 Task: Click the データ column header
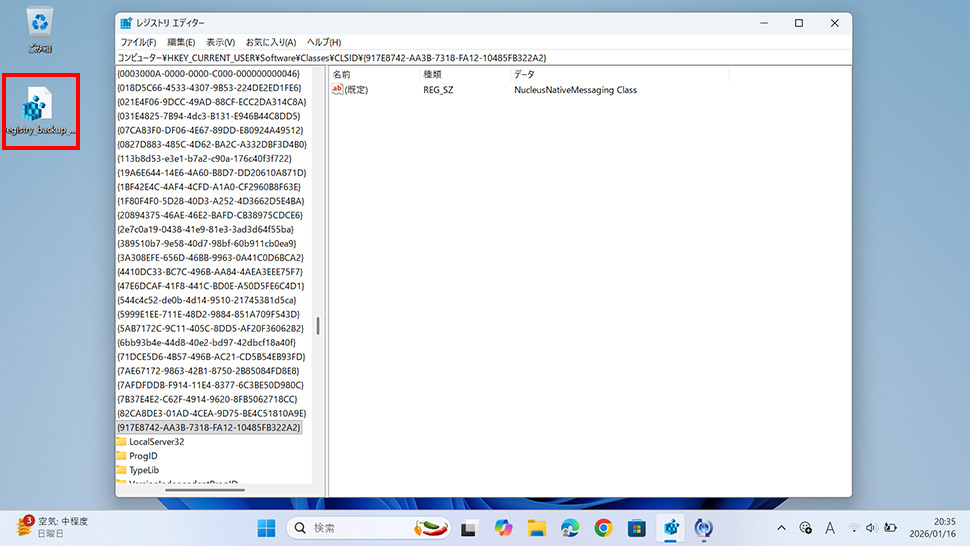[x=524, y=75]
